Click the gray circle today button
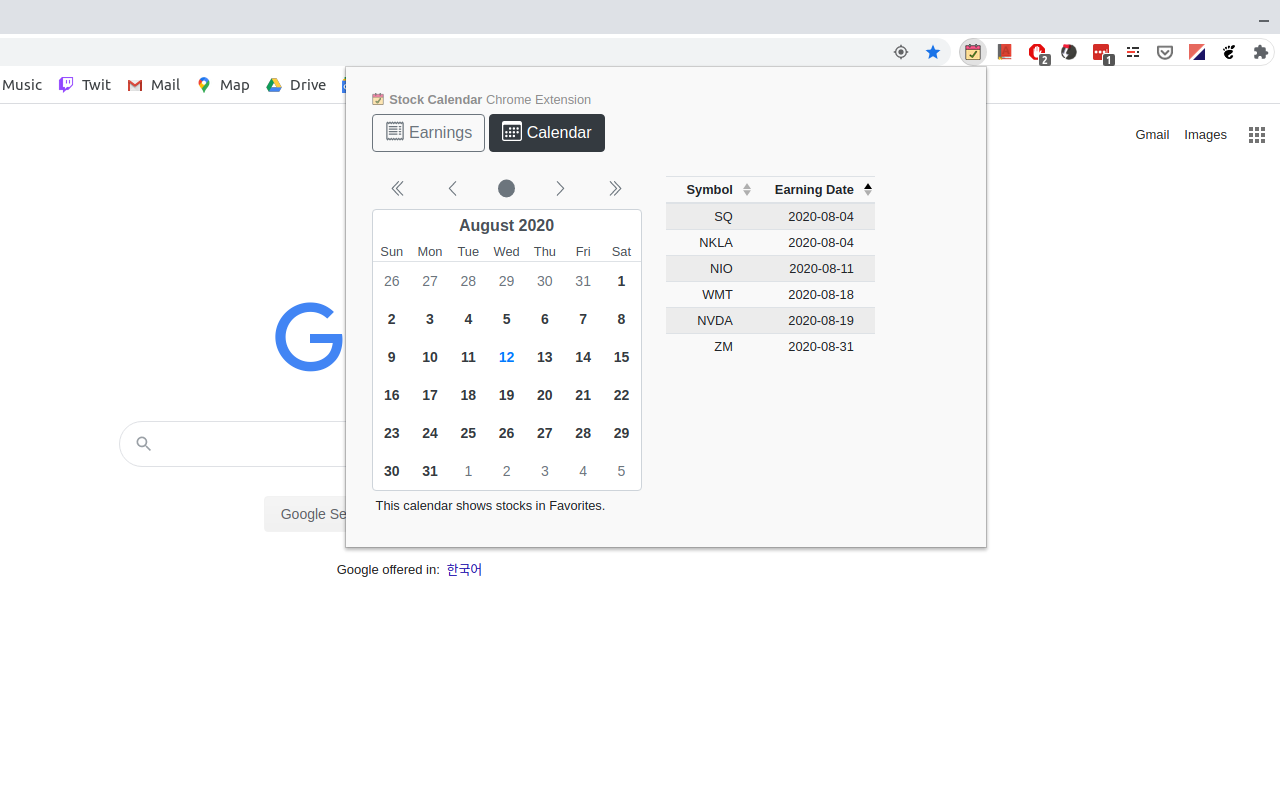1280x800 pixels. pyautogui.click(x=506, y=188)
